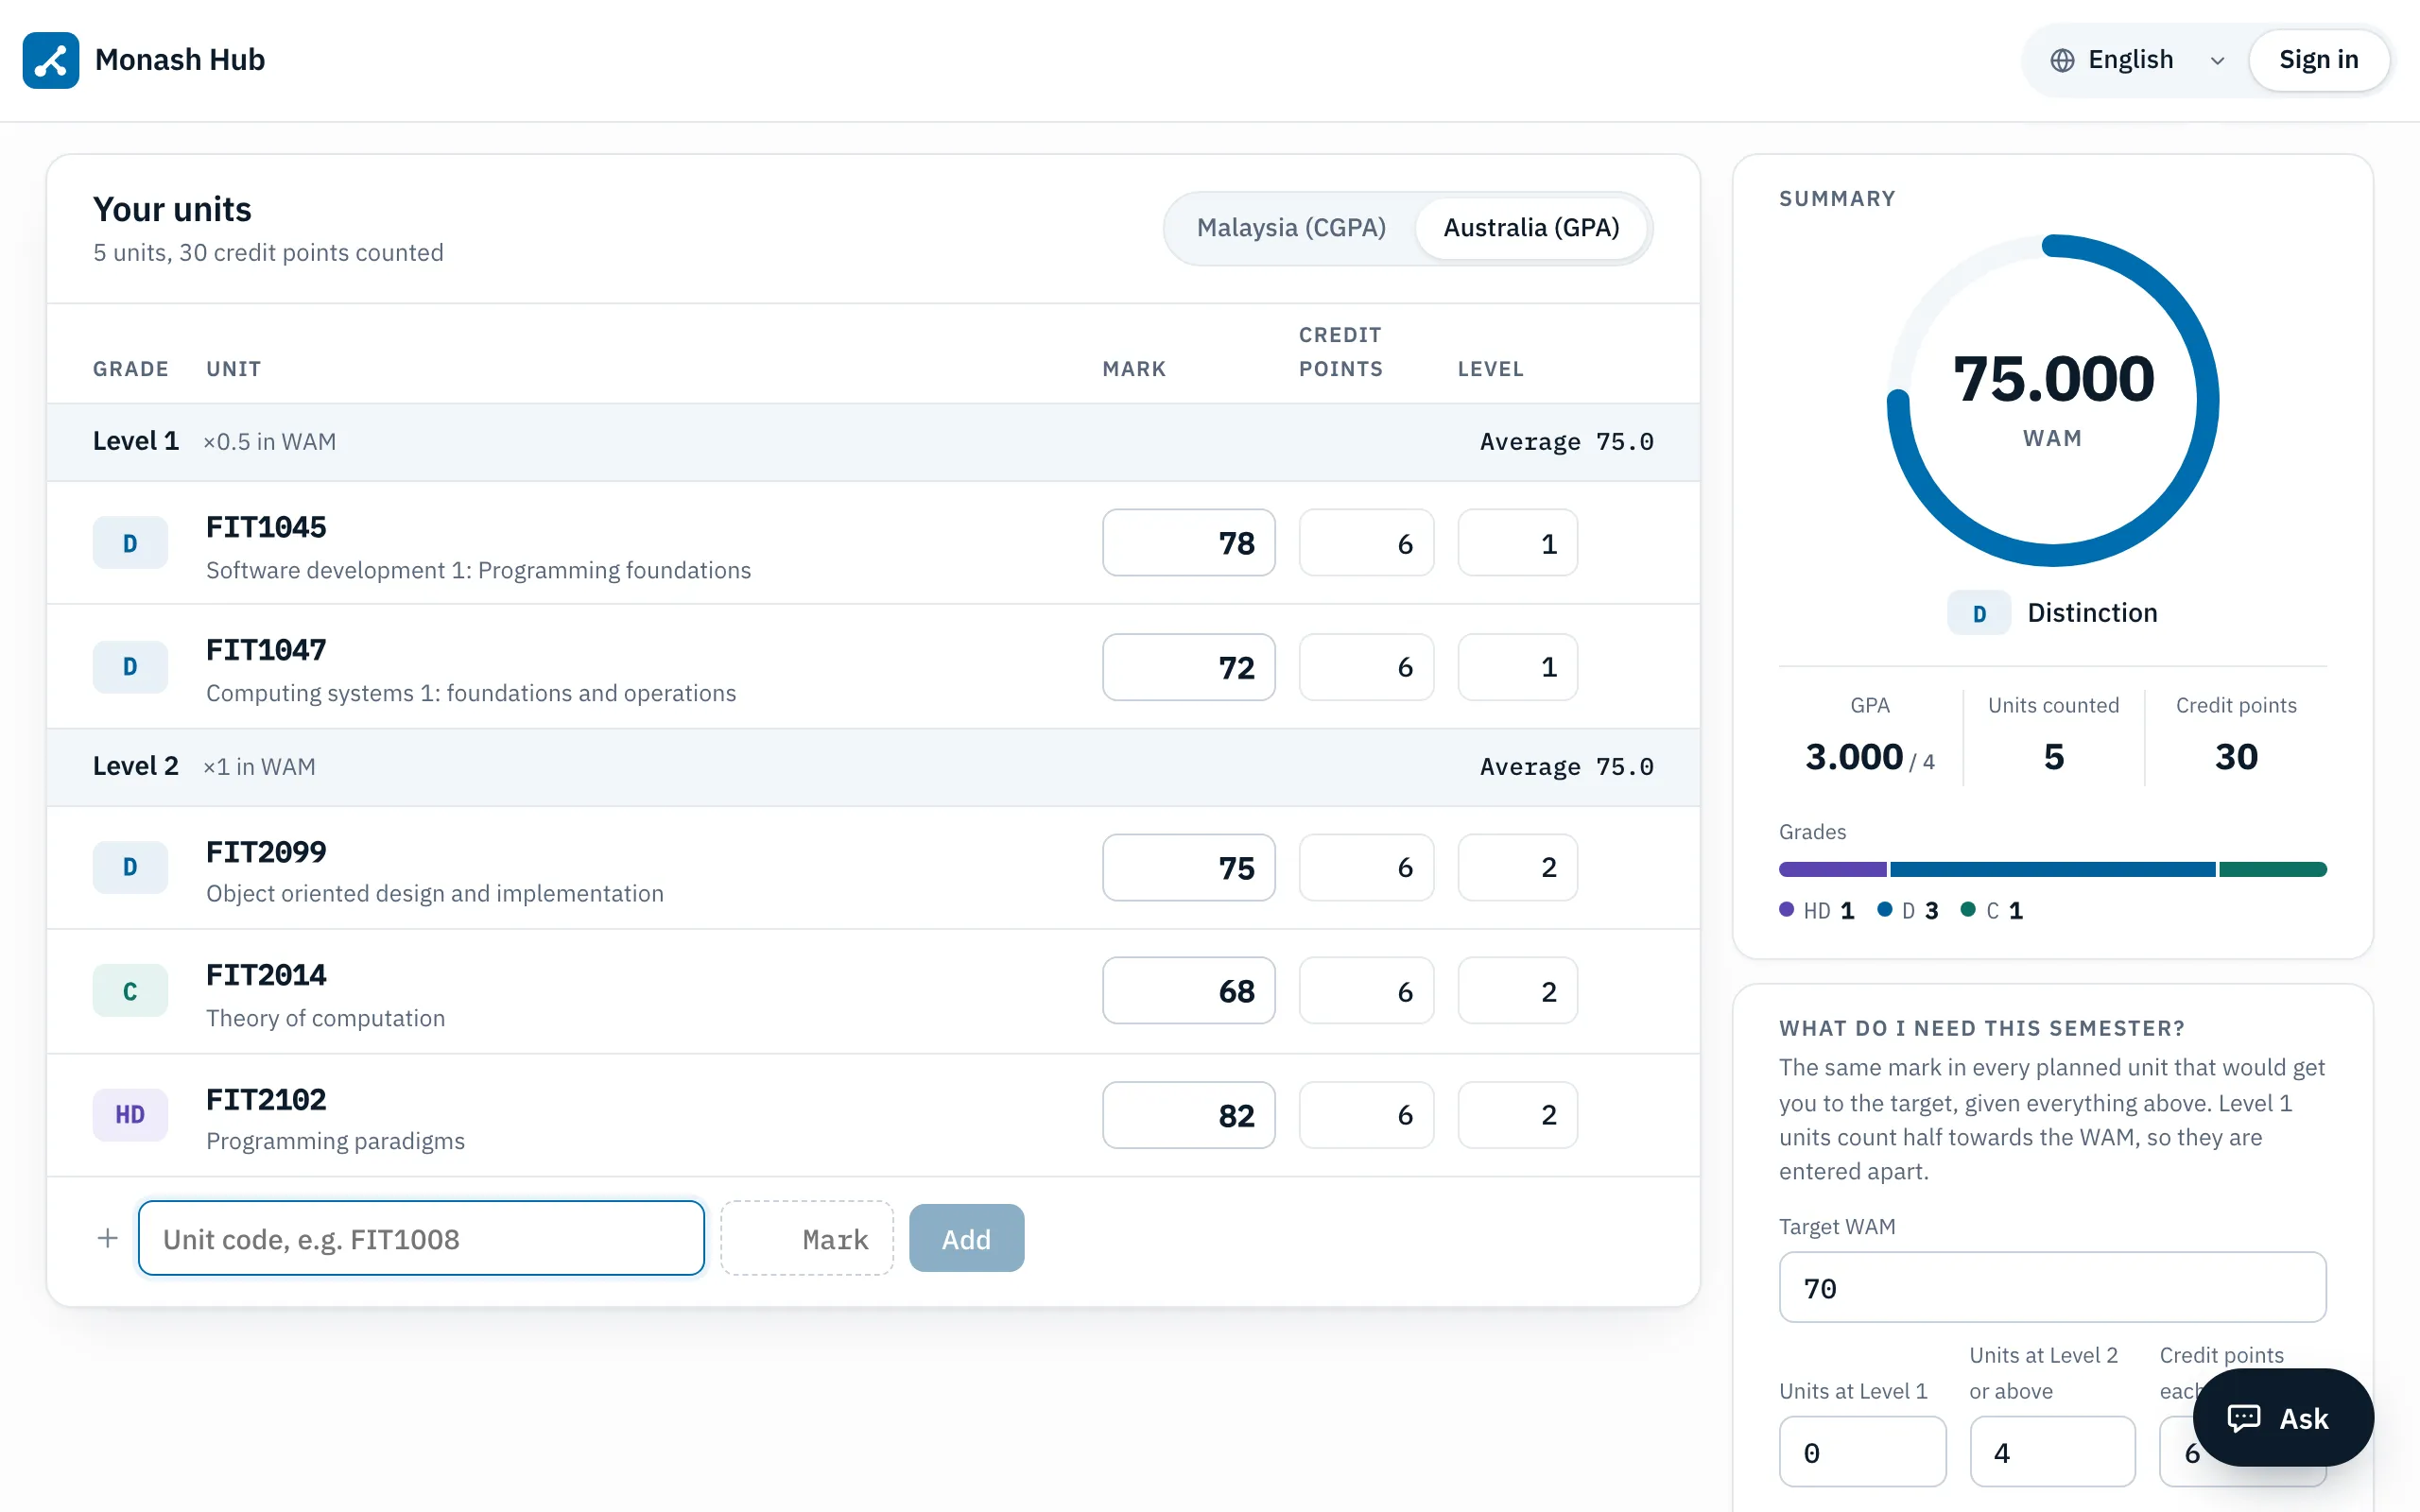The width and height of the screenshot is (2420, 1512).
Task: Click the Units at Level 1 field
Action: point(1862,1451)
